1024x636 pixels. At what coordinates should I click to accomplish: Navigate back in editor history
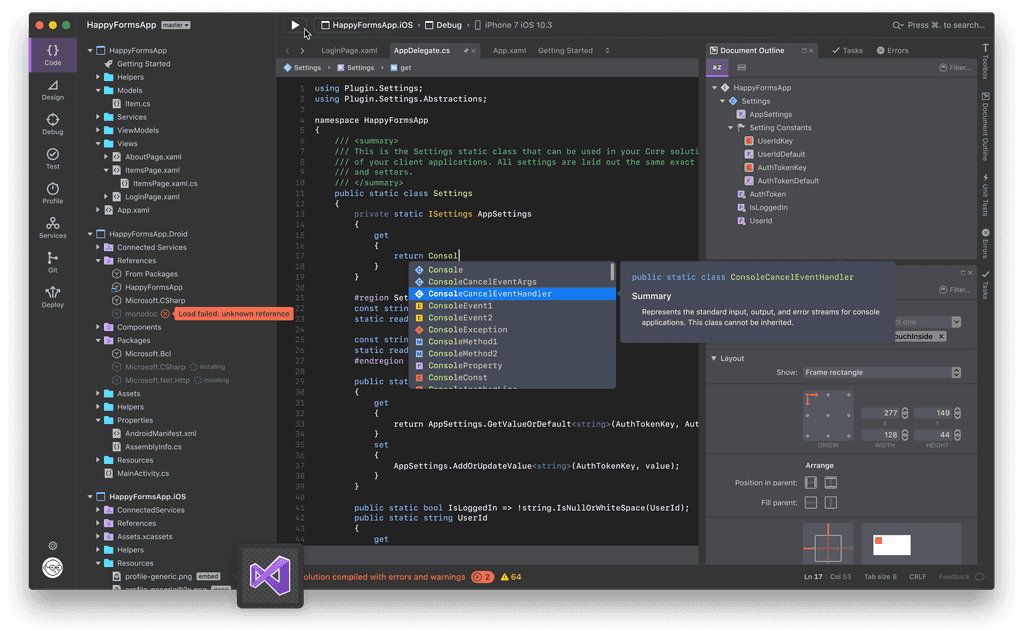coord(287,50)
